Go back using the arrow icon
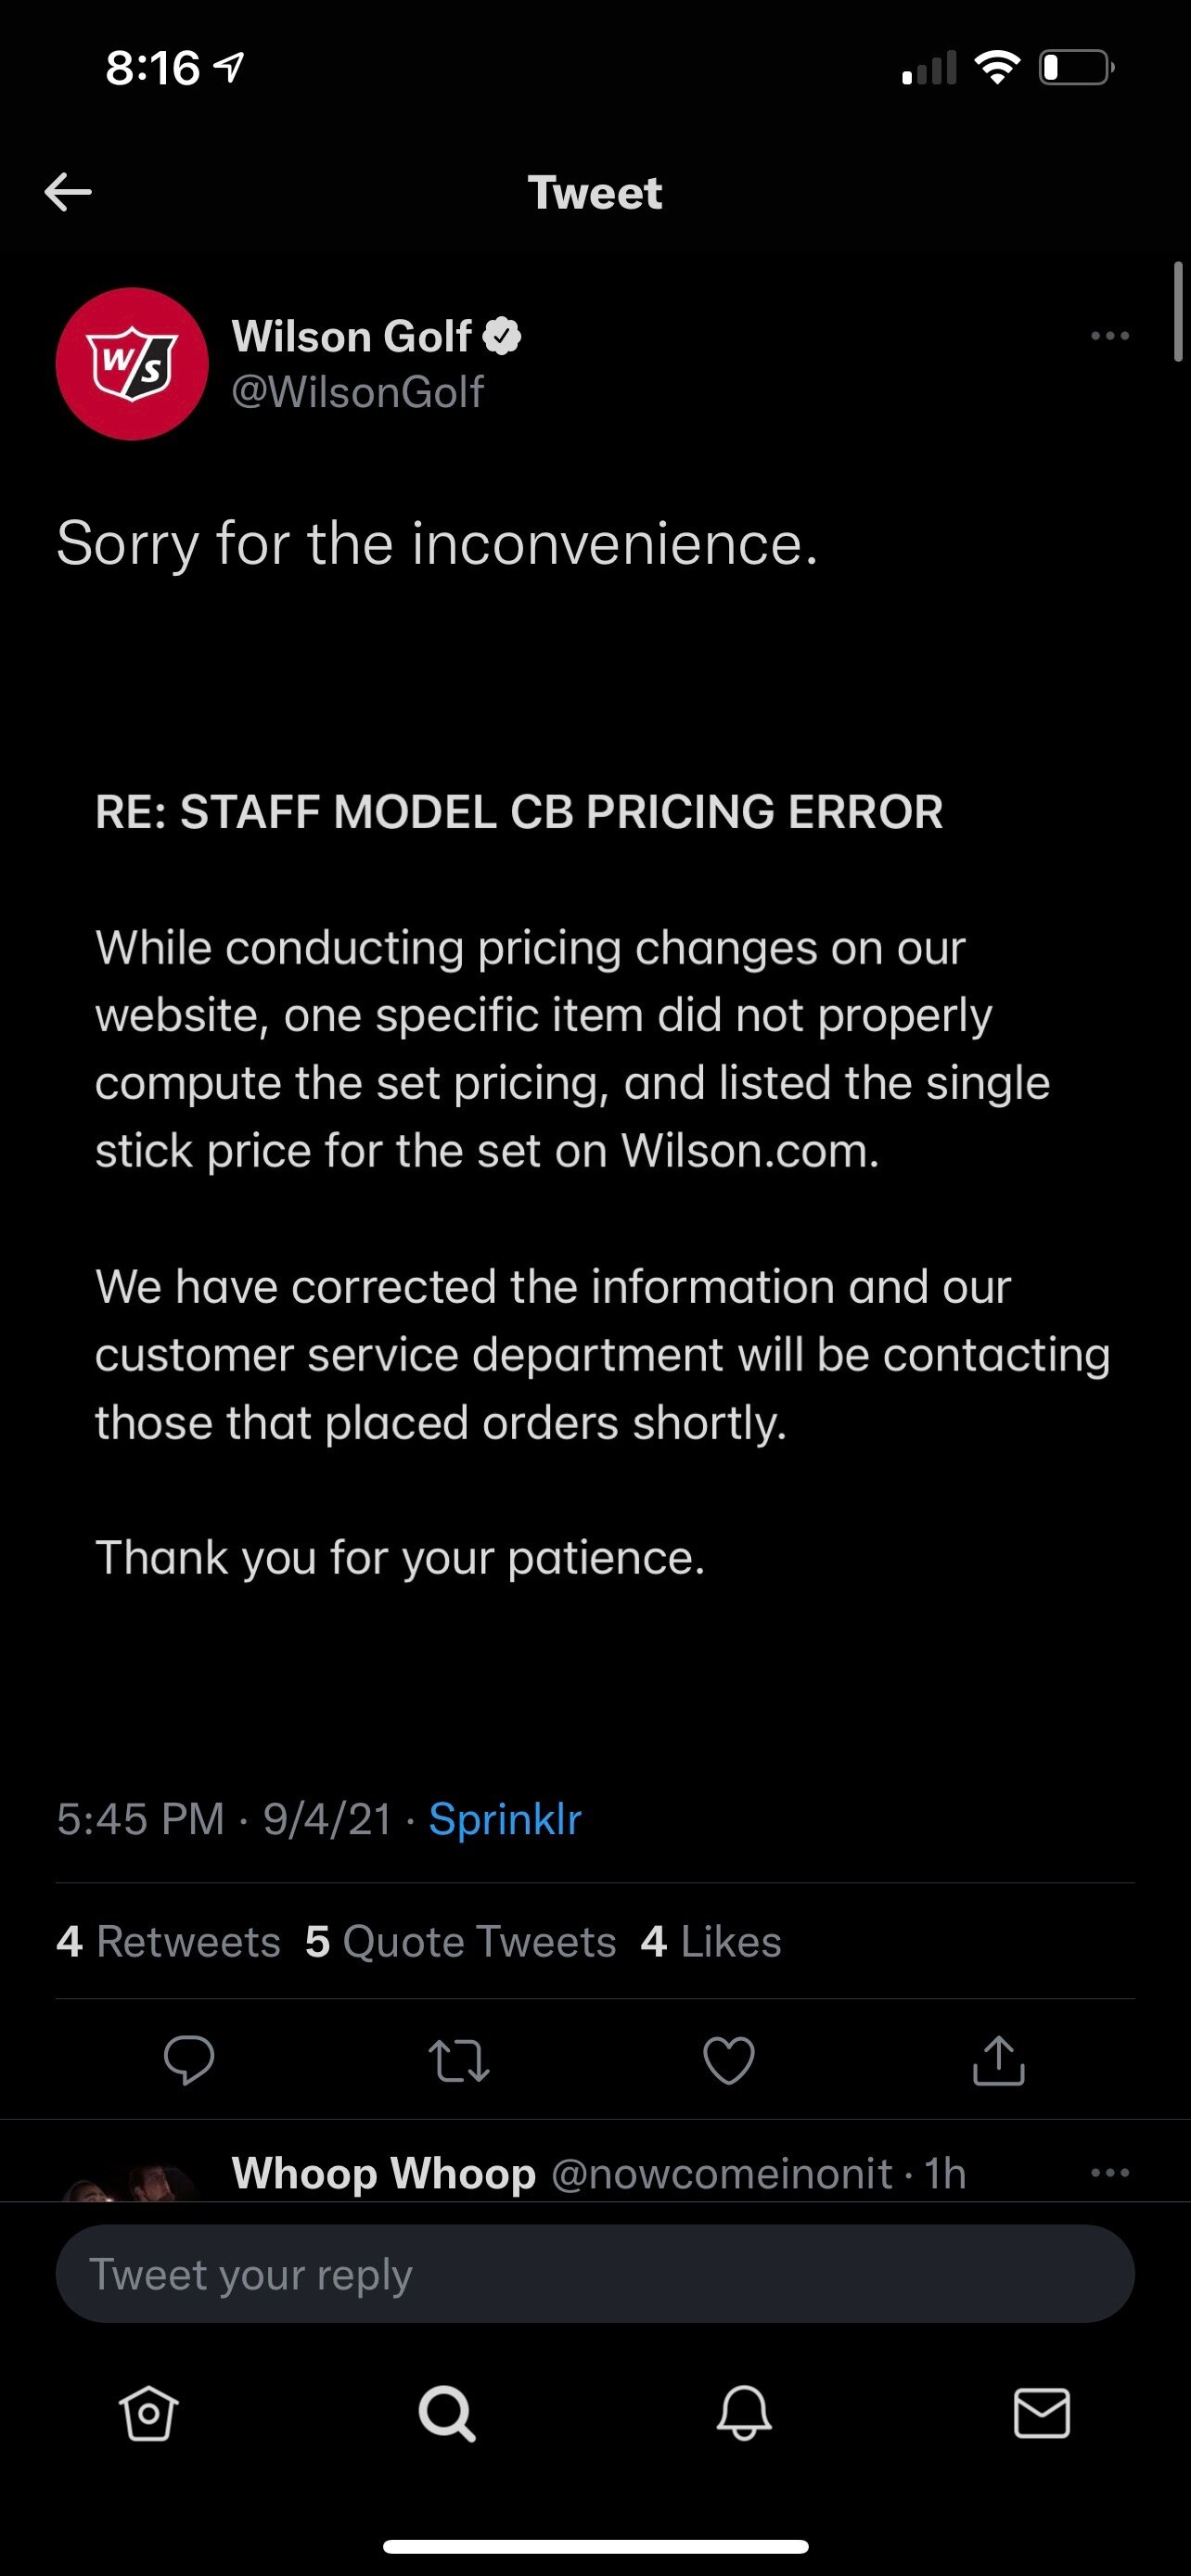The image size is (1191, 2576). (x=68, y=192)
